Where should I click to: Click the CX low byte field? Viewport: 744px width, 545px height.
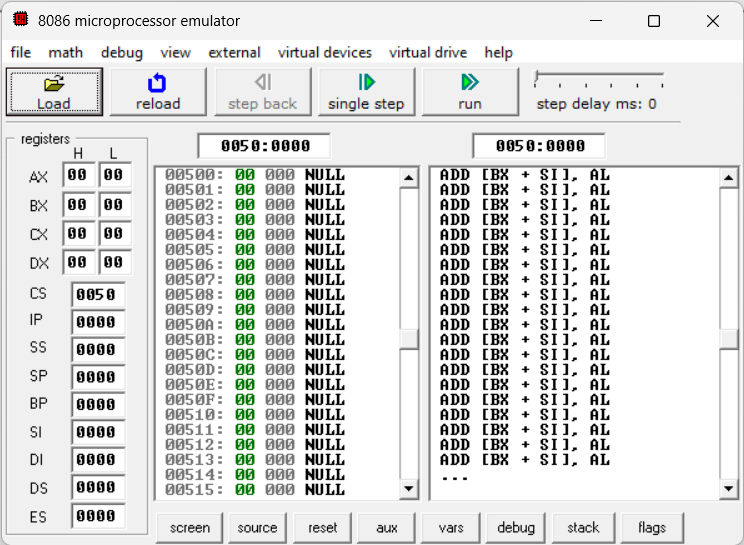coord(114,233)
